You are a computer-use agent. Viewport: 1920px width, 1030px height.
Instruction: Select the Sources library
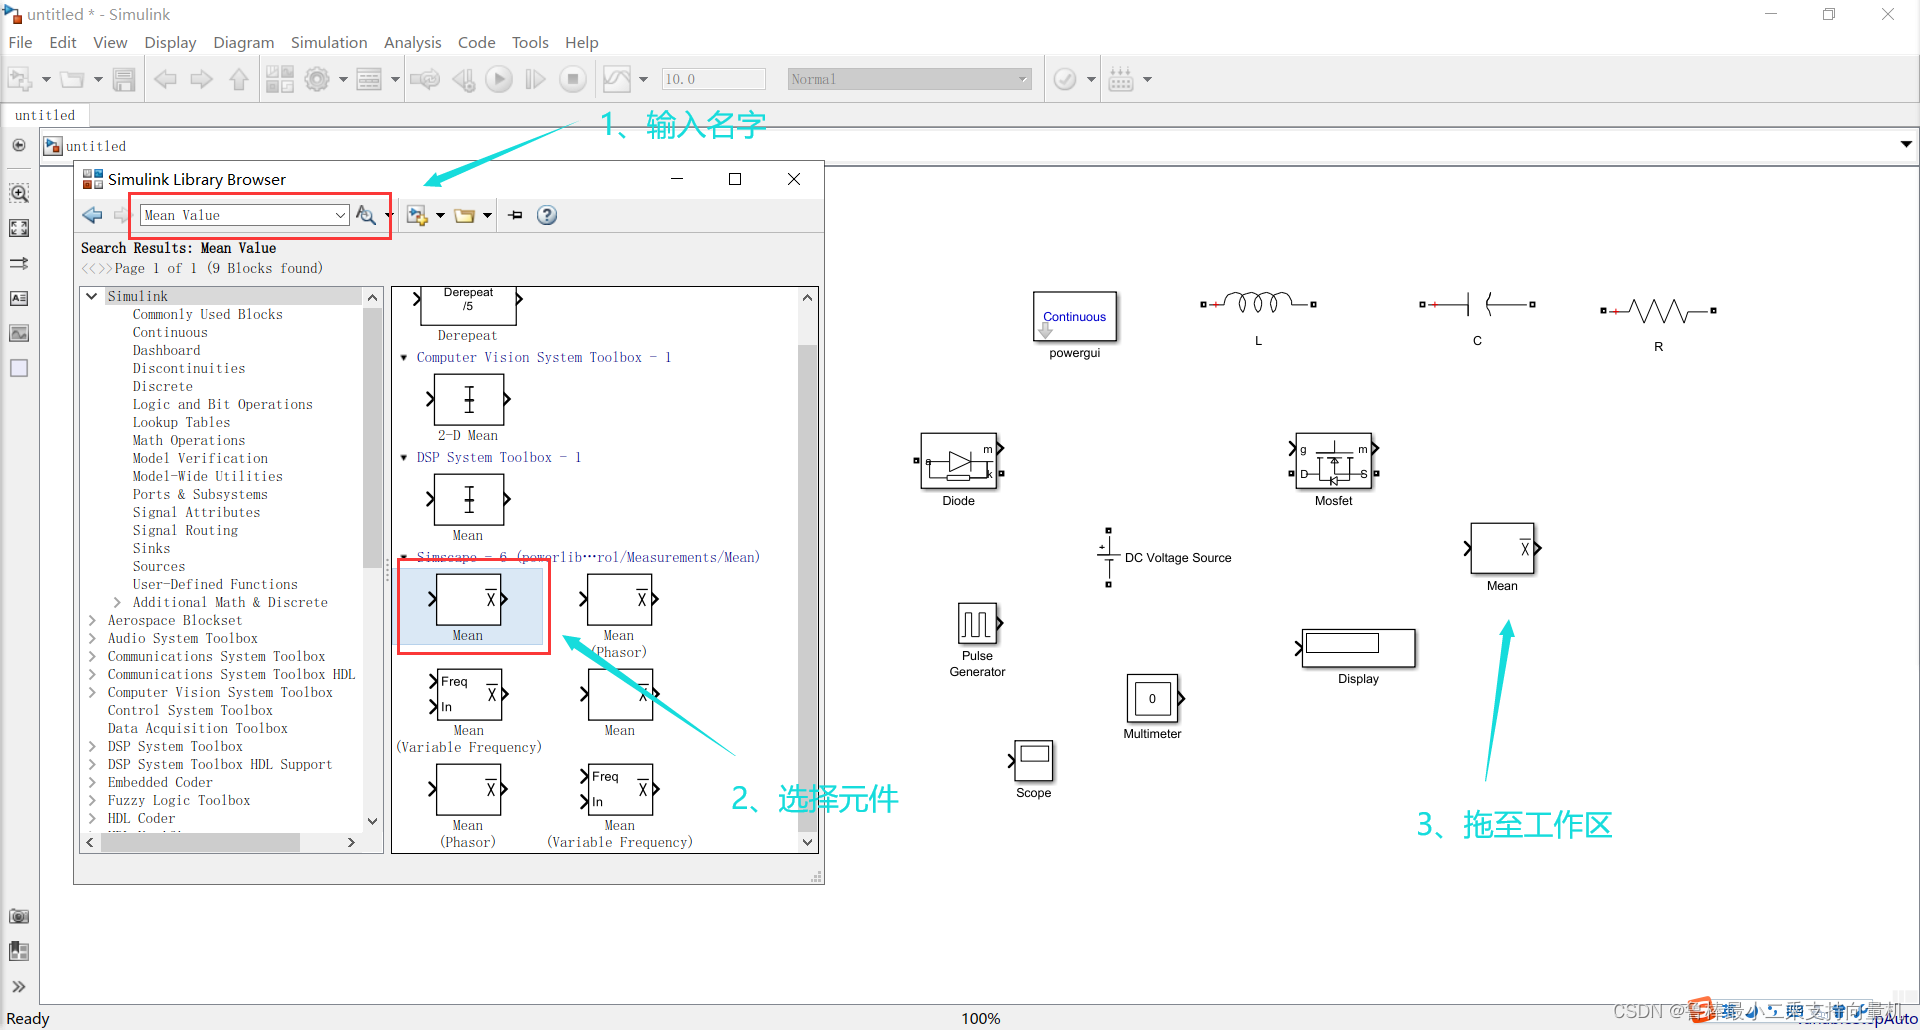[x=159, y=566]
